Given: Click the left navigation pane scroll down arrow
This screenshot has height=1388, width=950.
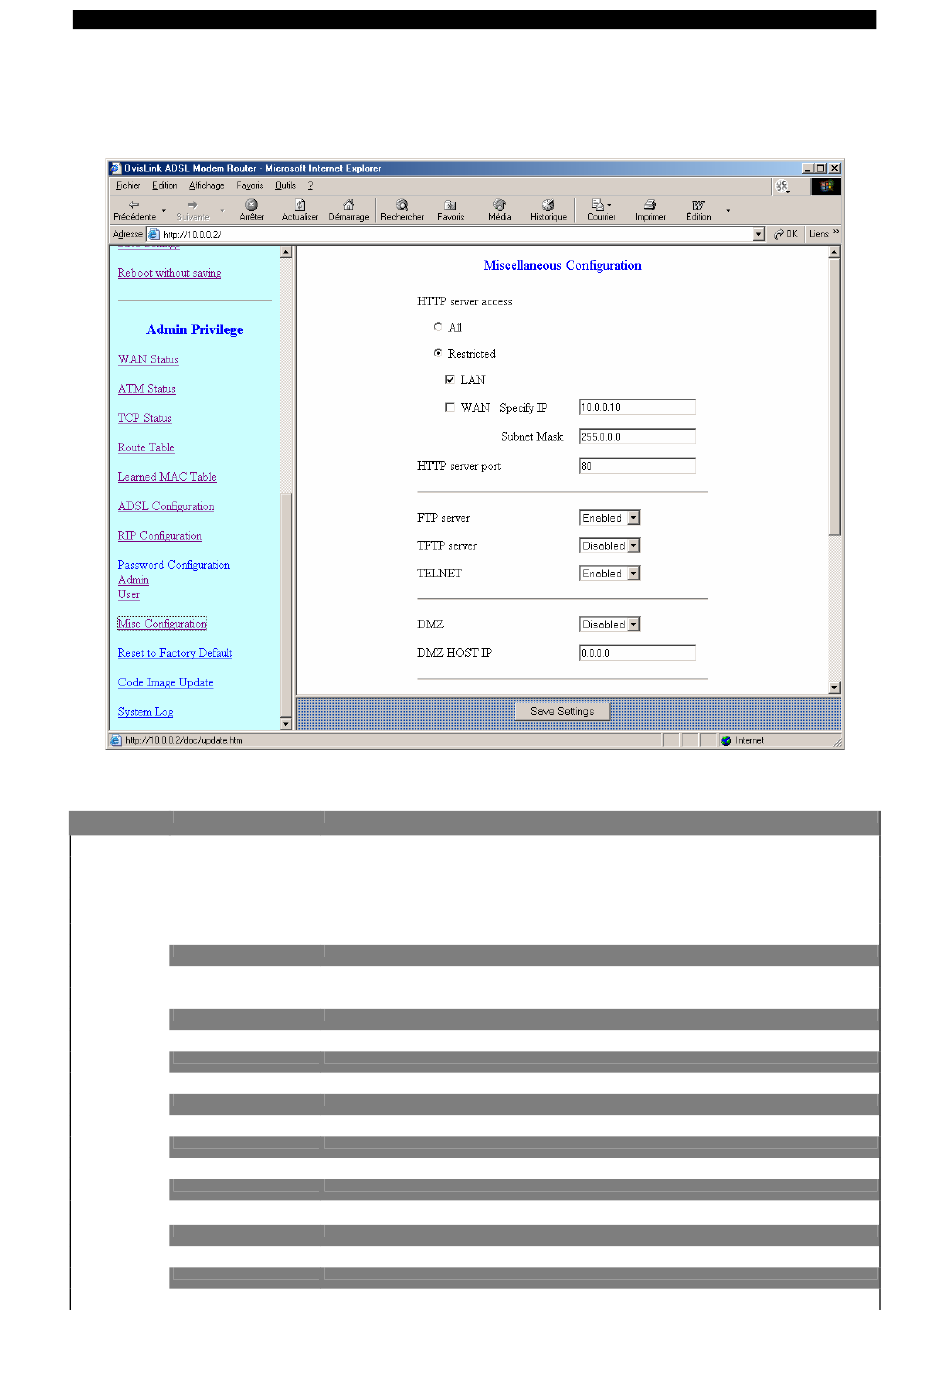Looking at the screenshot, I should pos(286,724).
